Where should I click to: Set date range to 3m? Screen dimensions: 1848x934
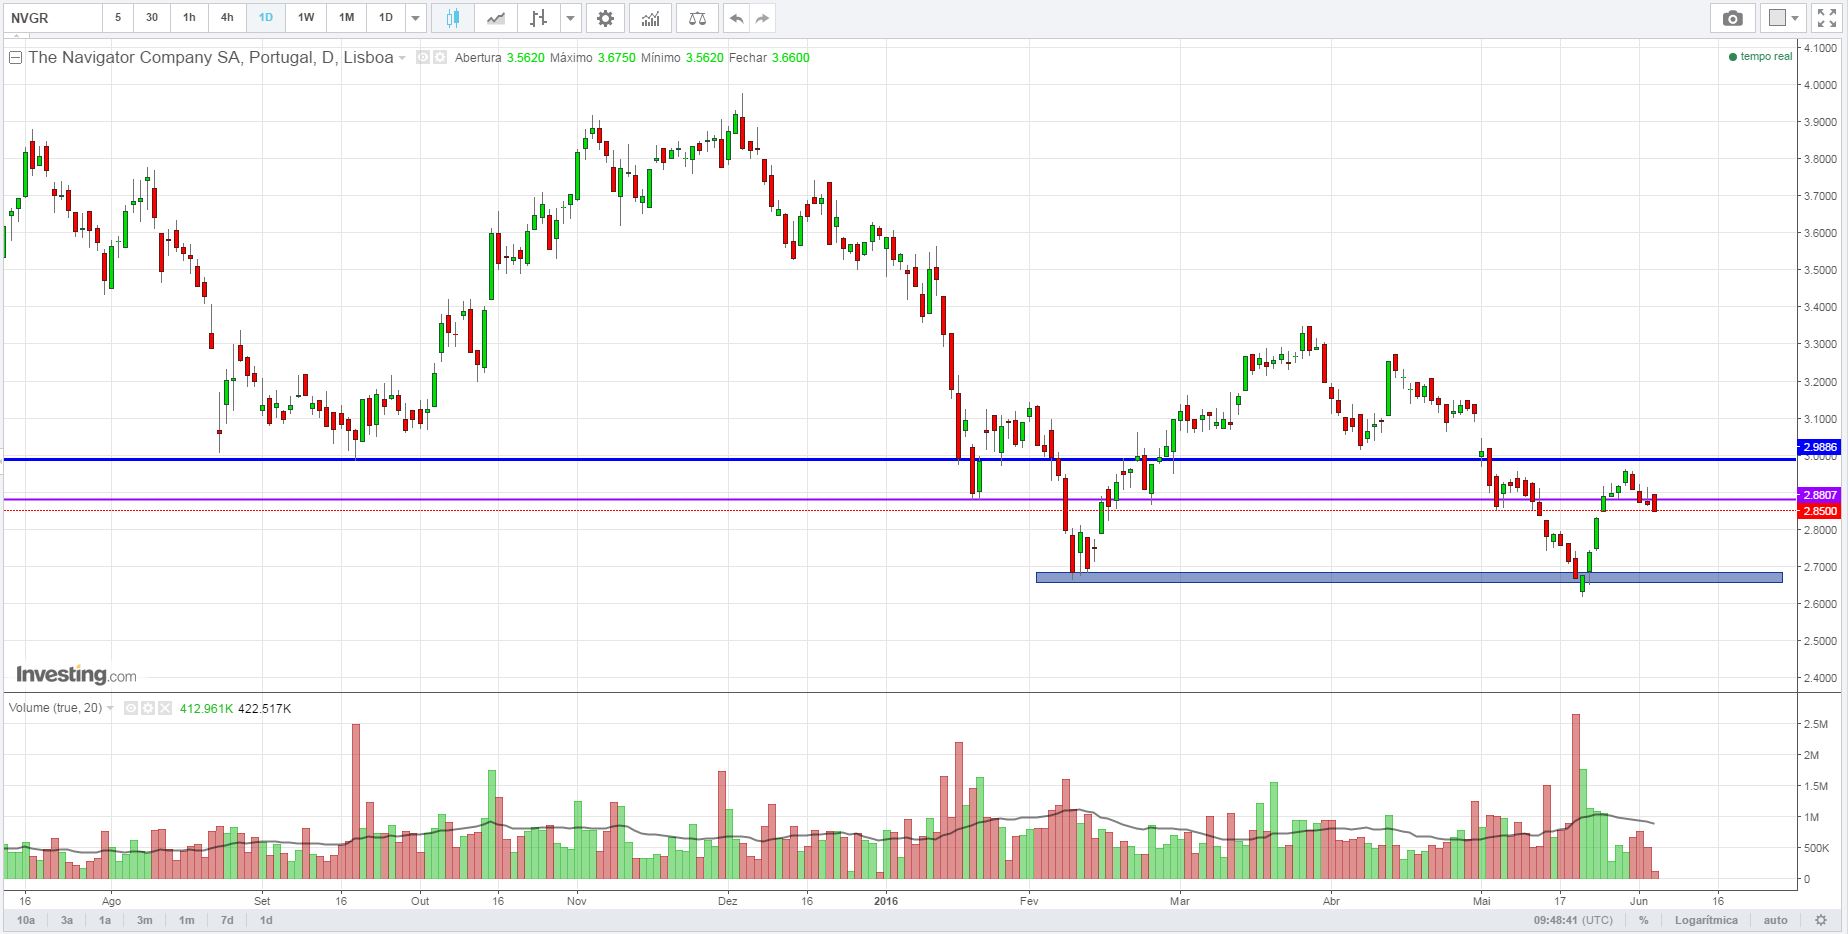coord(145,920)
